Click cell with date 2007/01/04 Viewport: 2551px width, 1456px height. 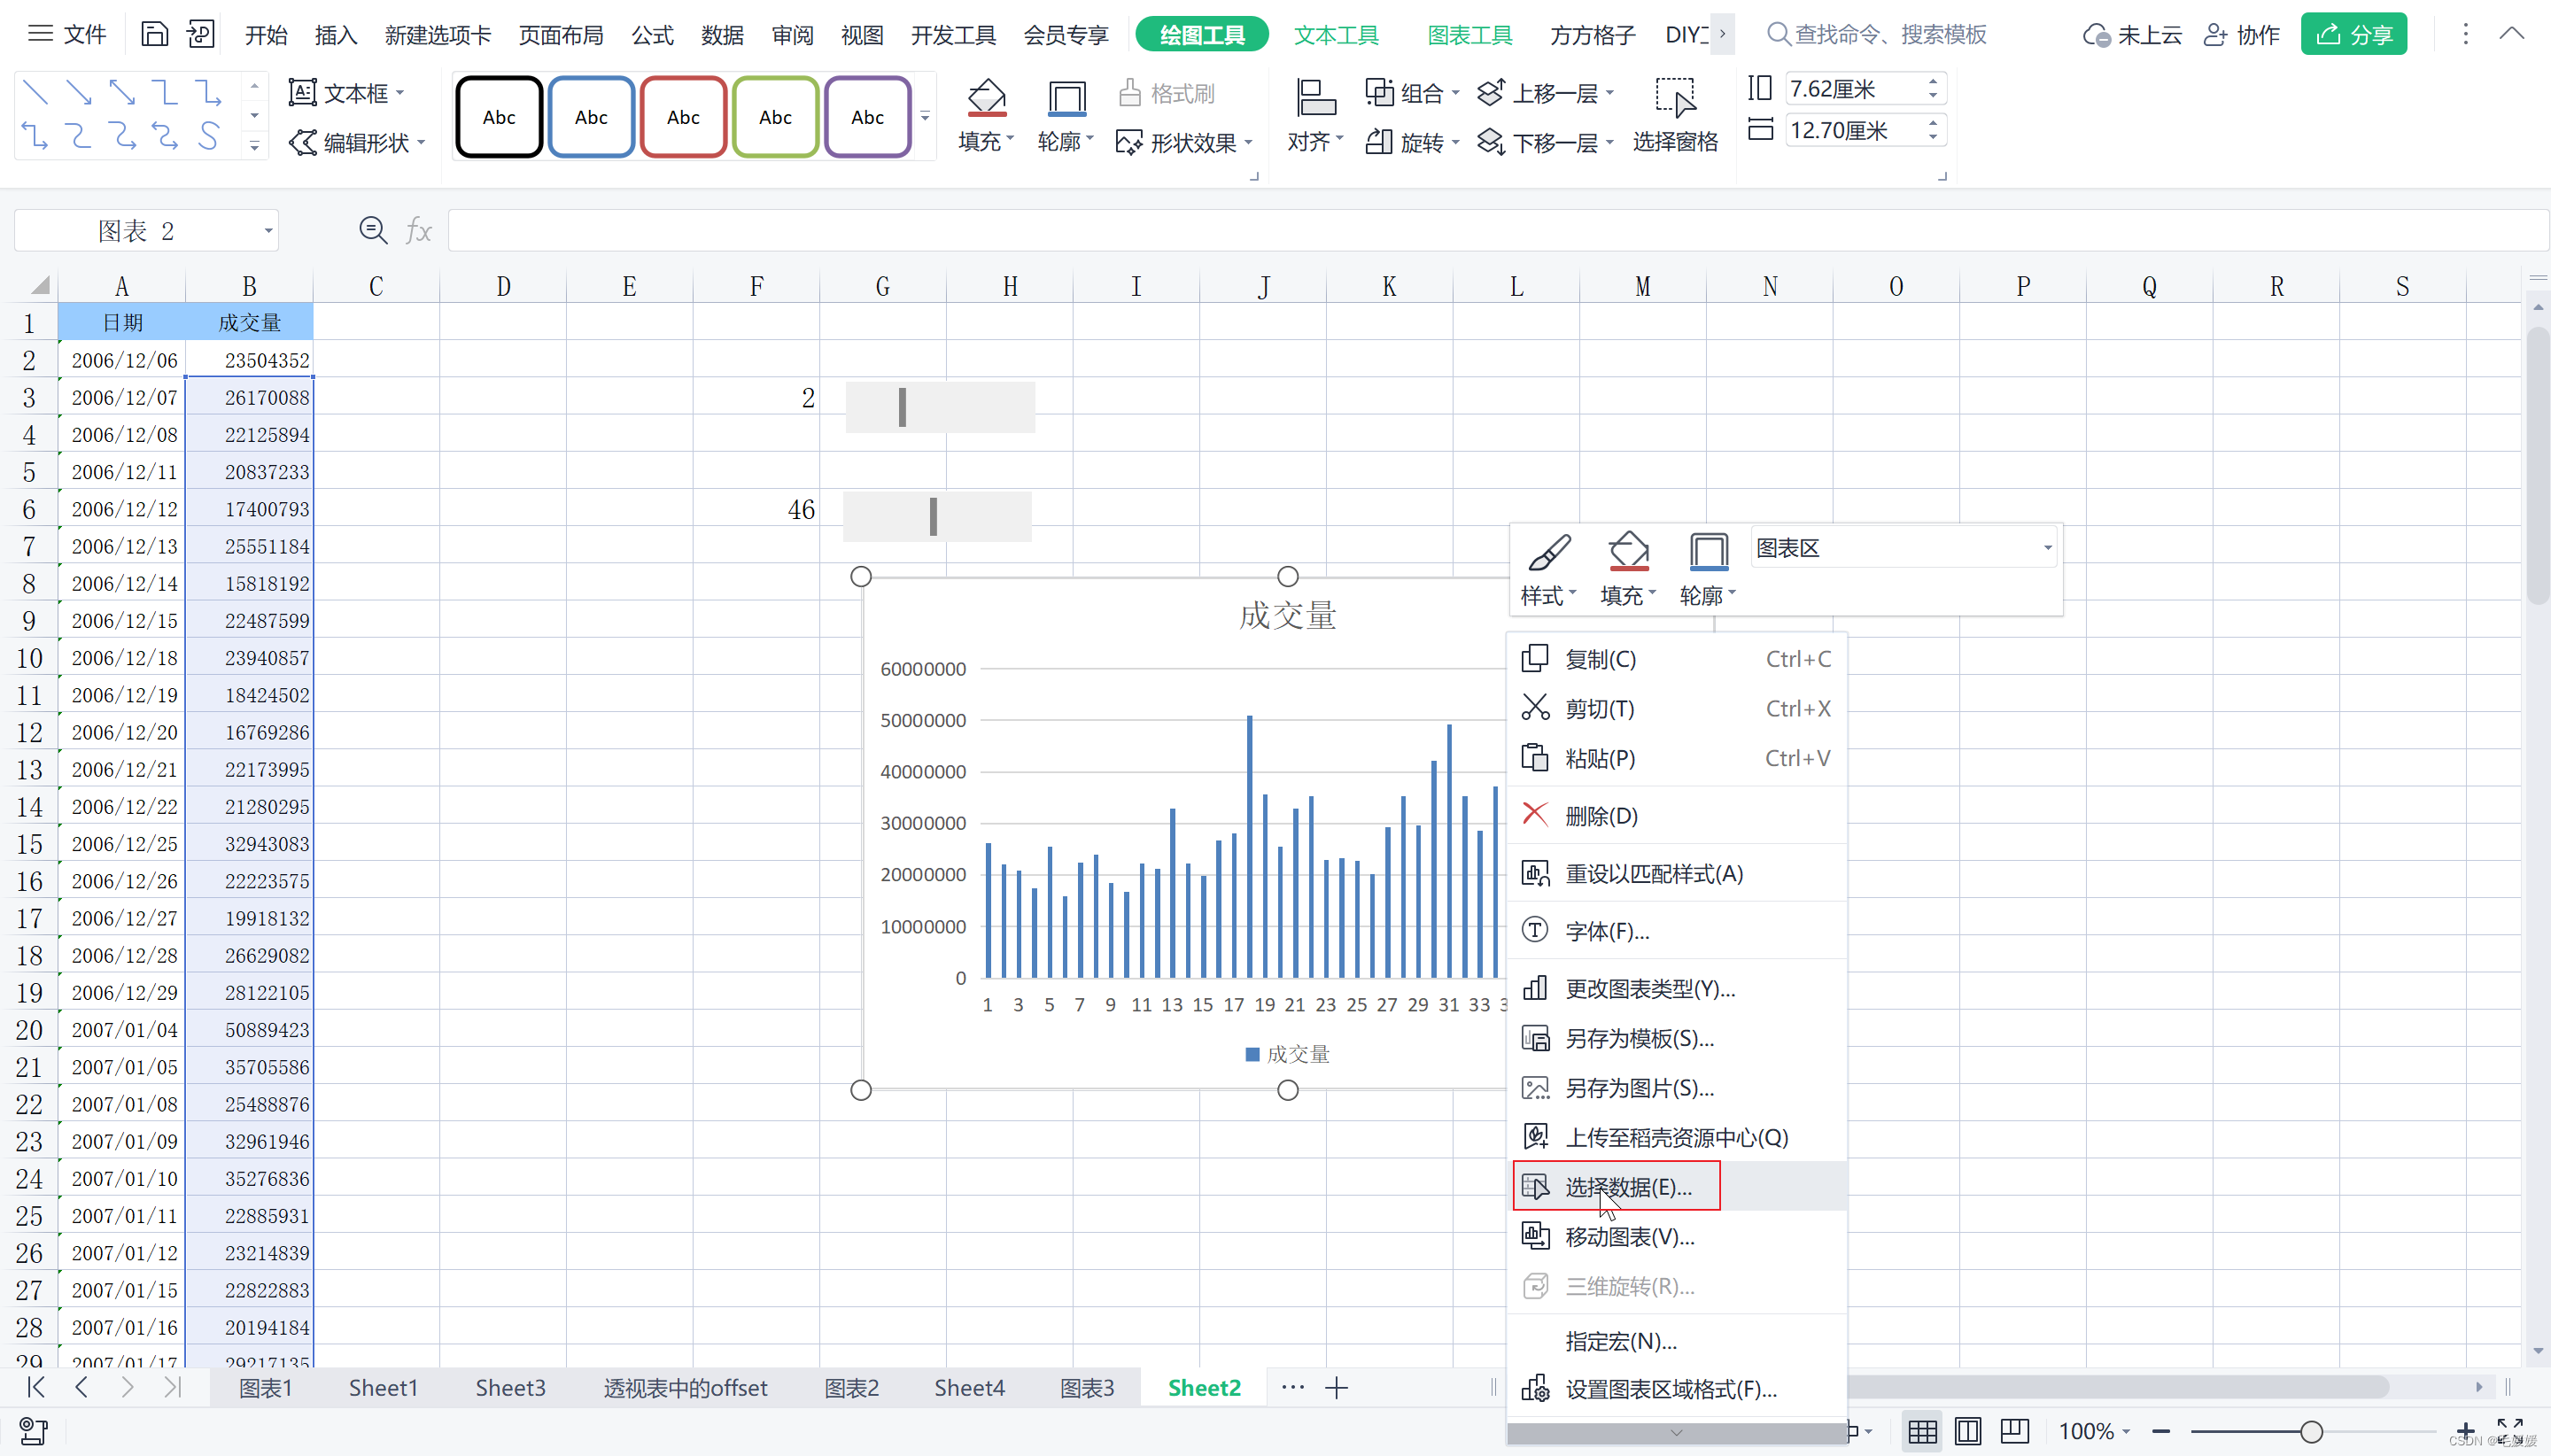pyautogui.click(x=123, y=1030)
